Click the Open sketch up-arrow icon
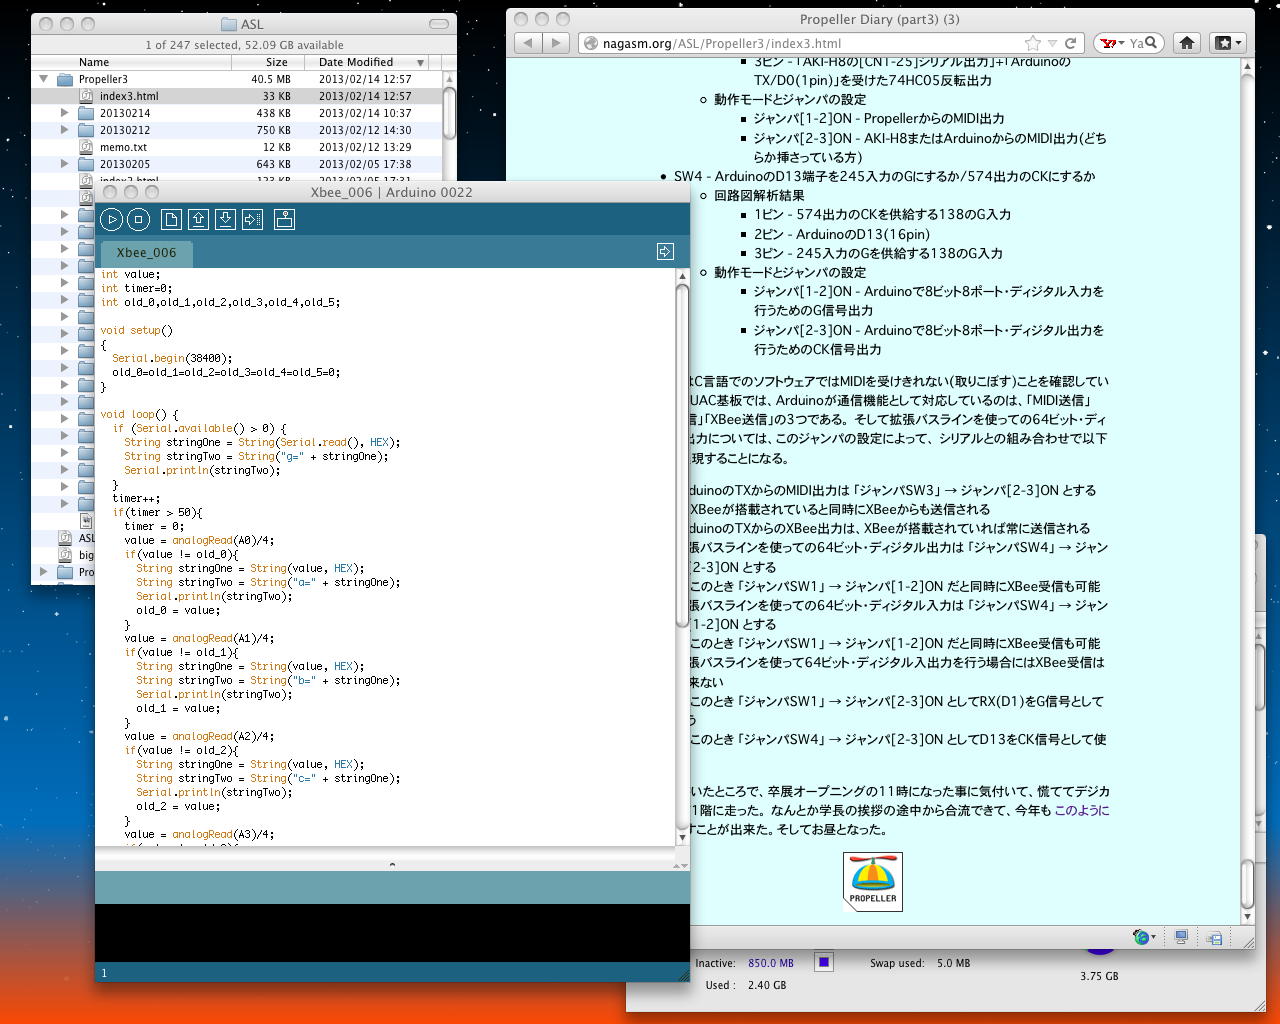Image resolution: width=1280 pixels, height=1024 pixels. [198, 220]
